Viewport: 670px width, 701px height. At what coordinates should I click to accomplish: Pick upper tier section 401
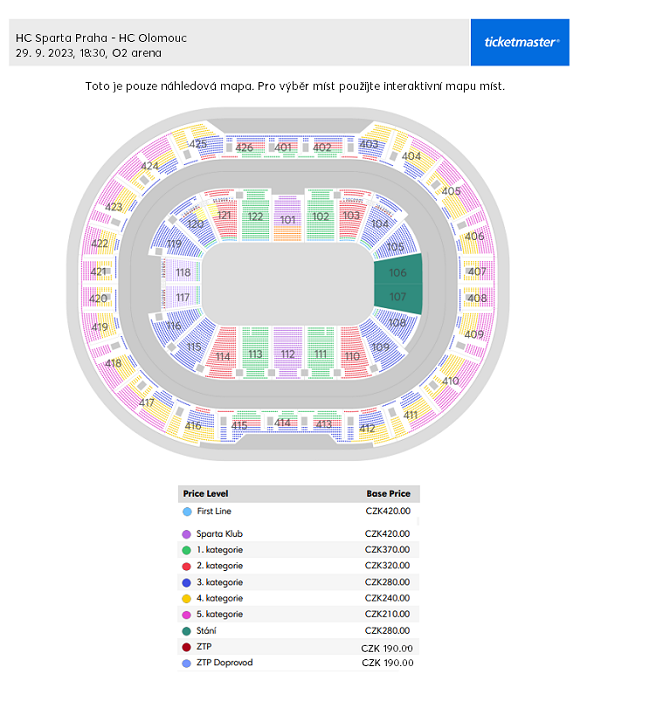pyautogui.click(x=283, y=147)
